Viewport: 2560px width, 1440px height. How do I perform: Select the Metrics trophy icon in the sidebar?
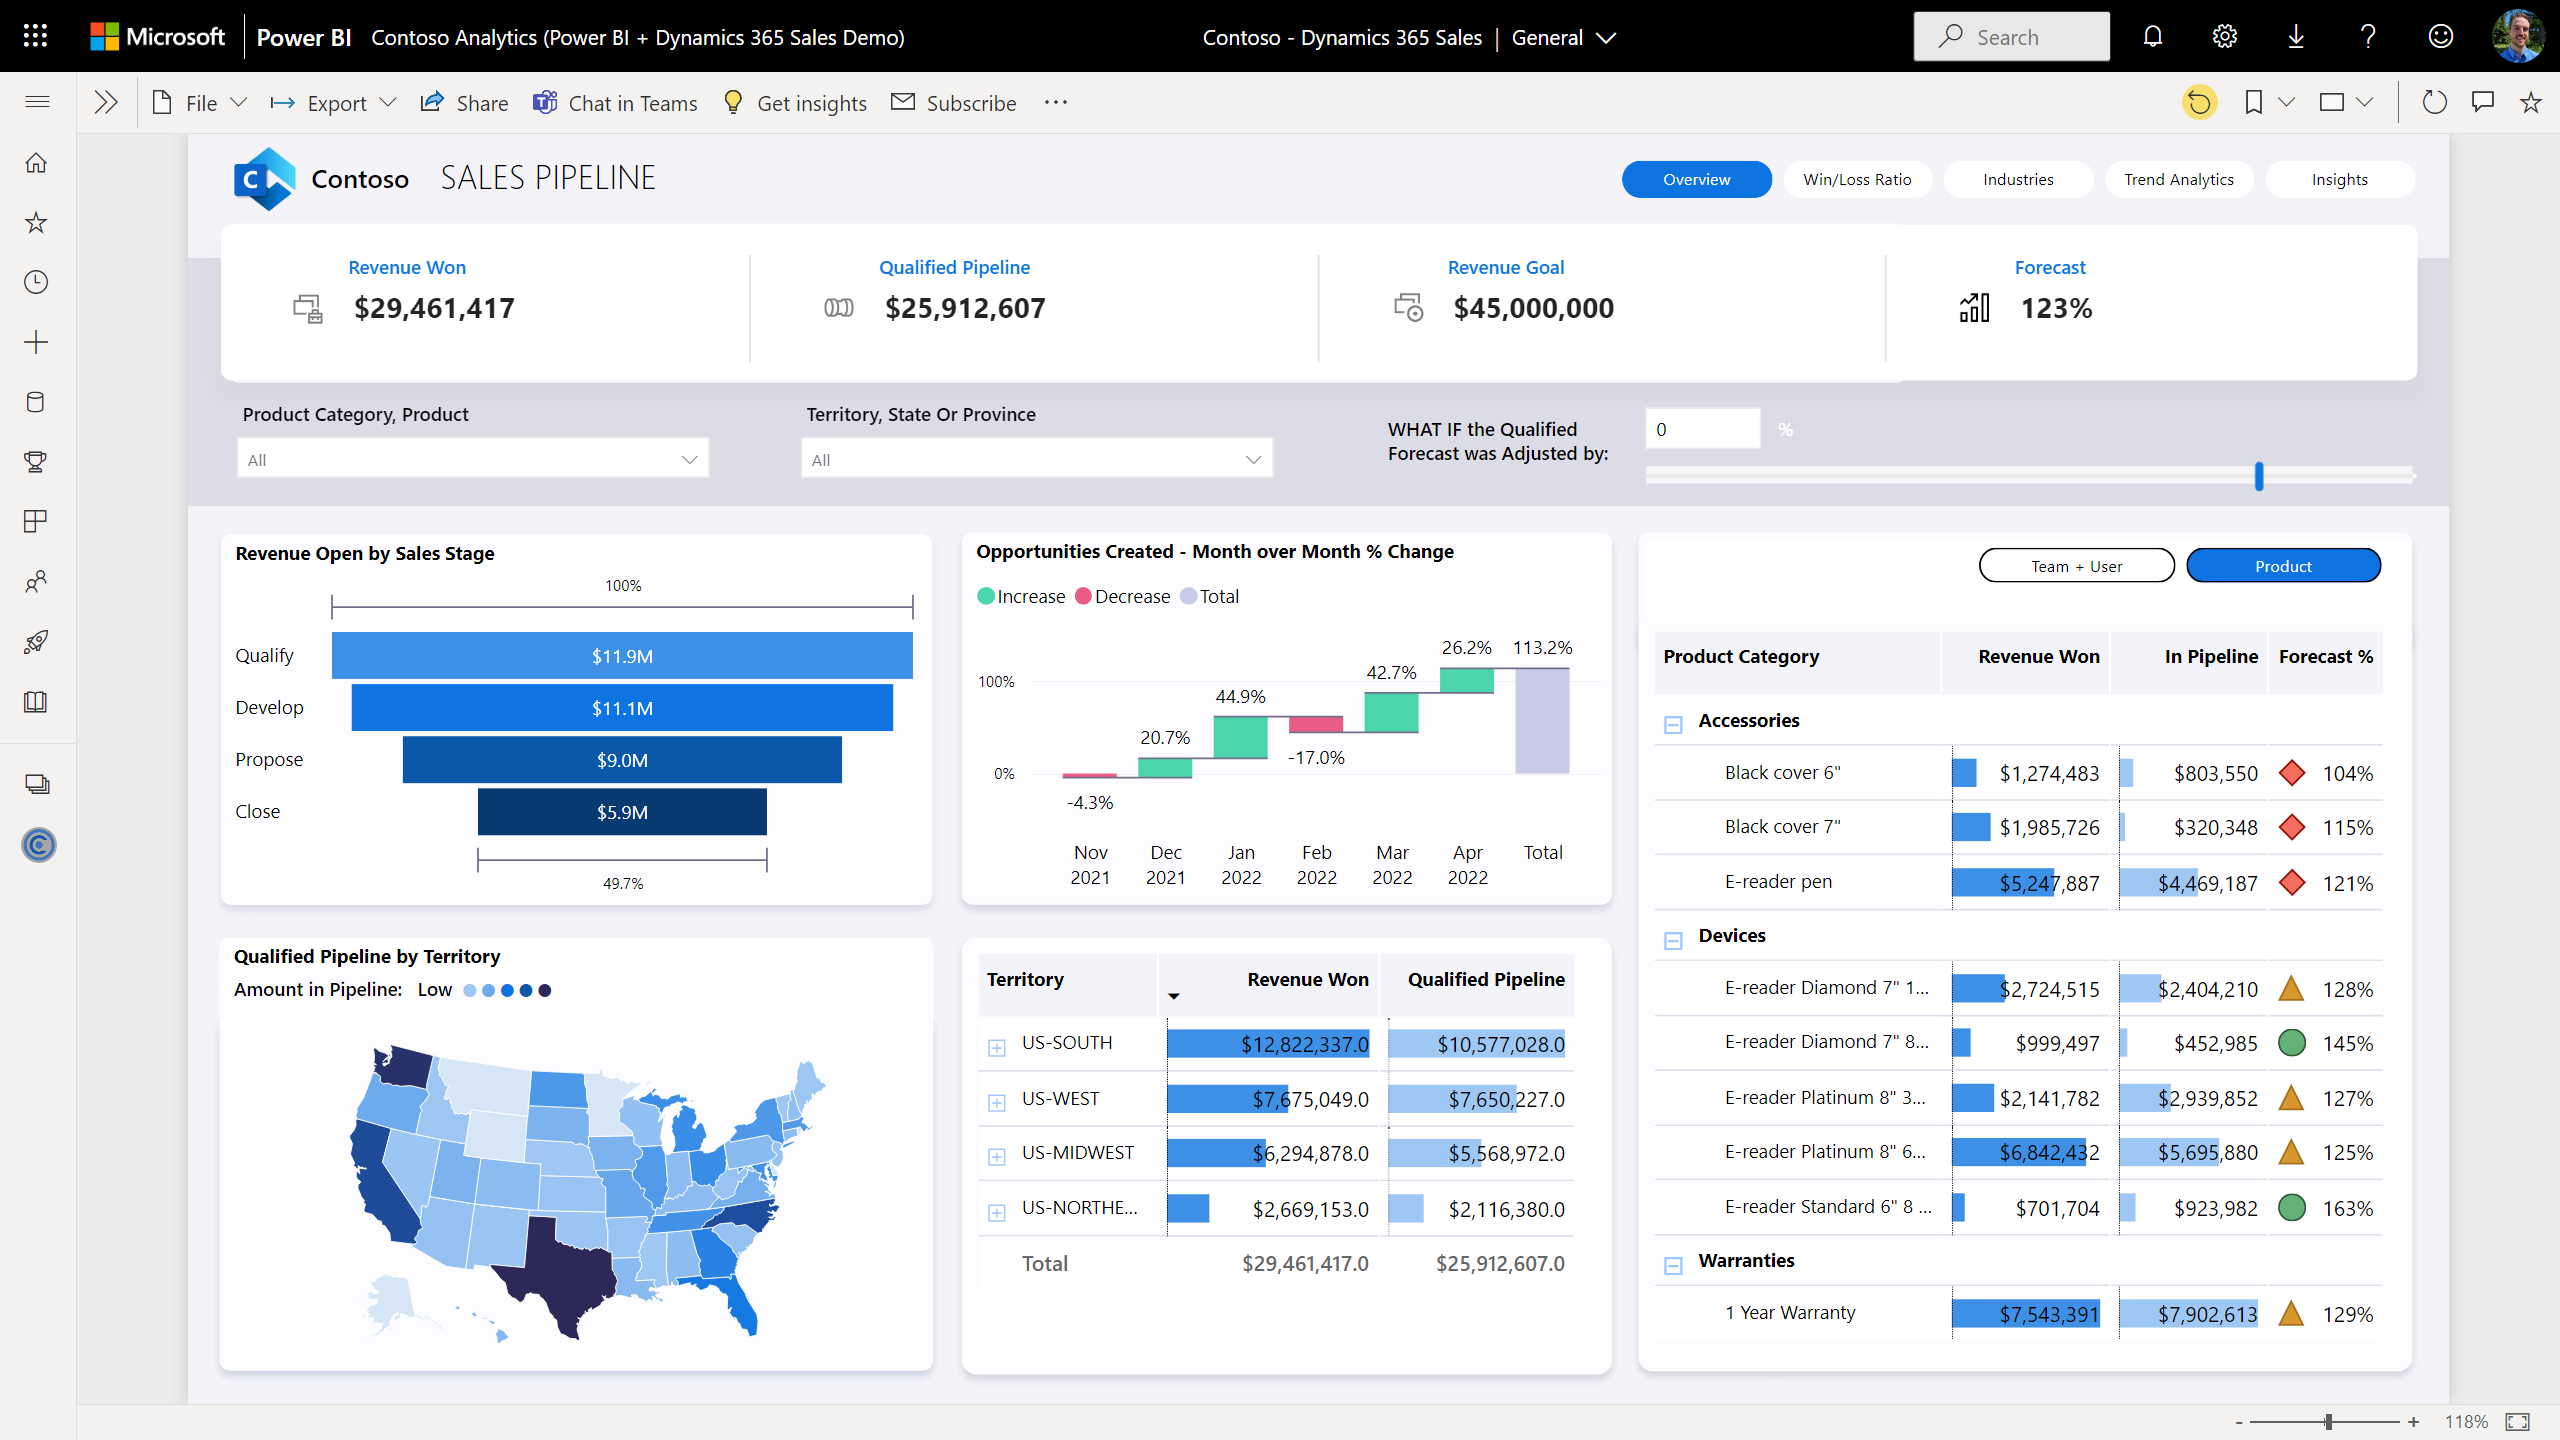(x=36, y=462)
